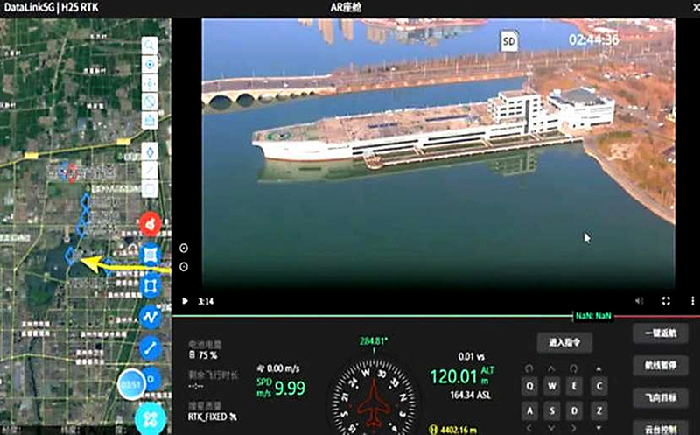The width and height of the screenshot is (700, 435).
Task: Center map with the target locate icon
Action: click(x=150, y=64)
